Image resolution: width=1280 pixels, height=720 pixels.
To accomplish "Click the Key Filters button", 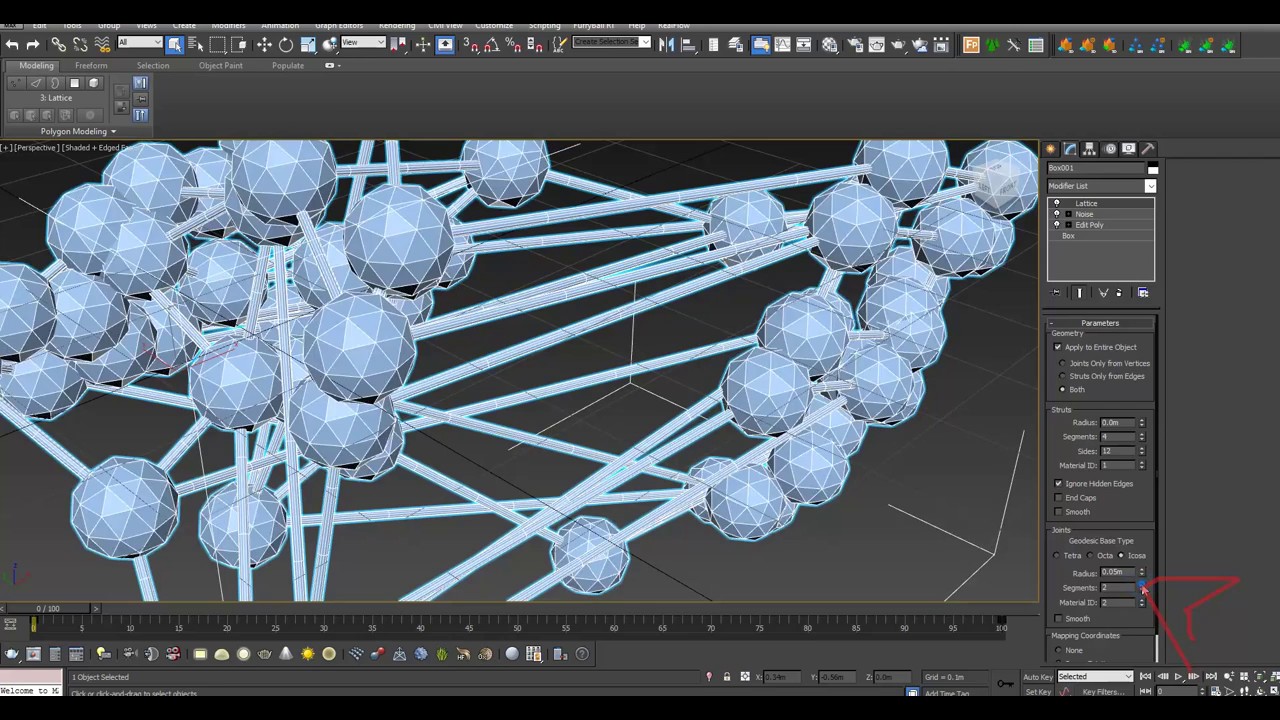I will (1103, 692).
